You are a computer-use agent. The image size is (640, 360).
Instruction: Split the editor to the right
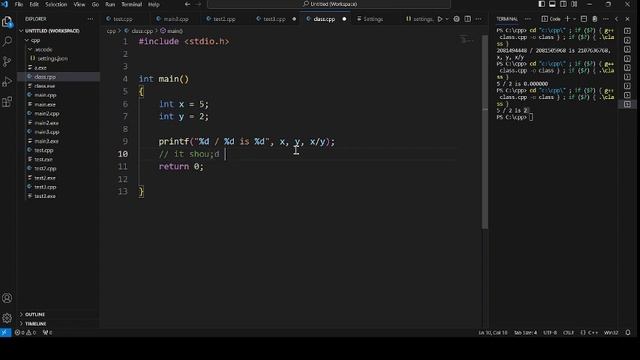467,19
